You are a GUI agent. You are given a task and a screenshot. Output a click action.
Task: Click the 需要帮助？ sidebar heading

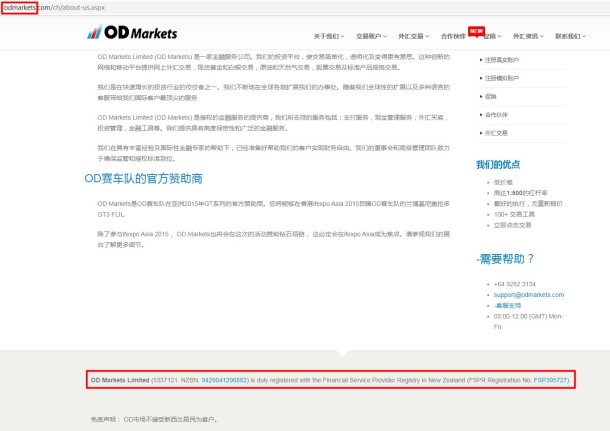505,259
